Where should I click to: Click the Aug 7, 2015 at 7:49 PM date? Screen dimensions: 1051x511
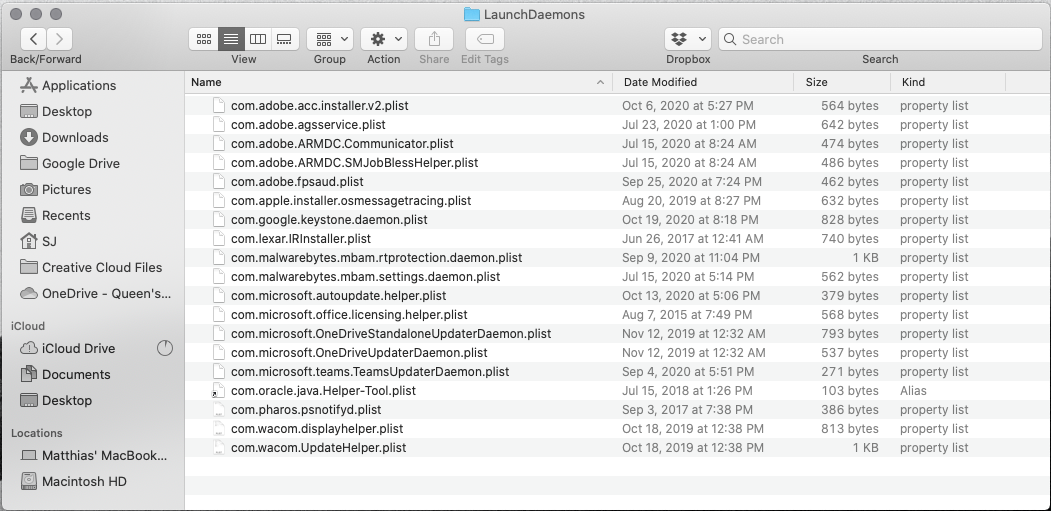[687, 315]
